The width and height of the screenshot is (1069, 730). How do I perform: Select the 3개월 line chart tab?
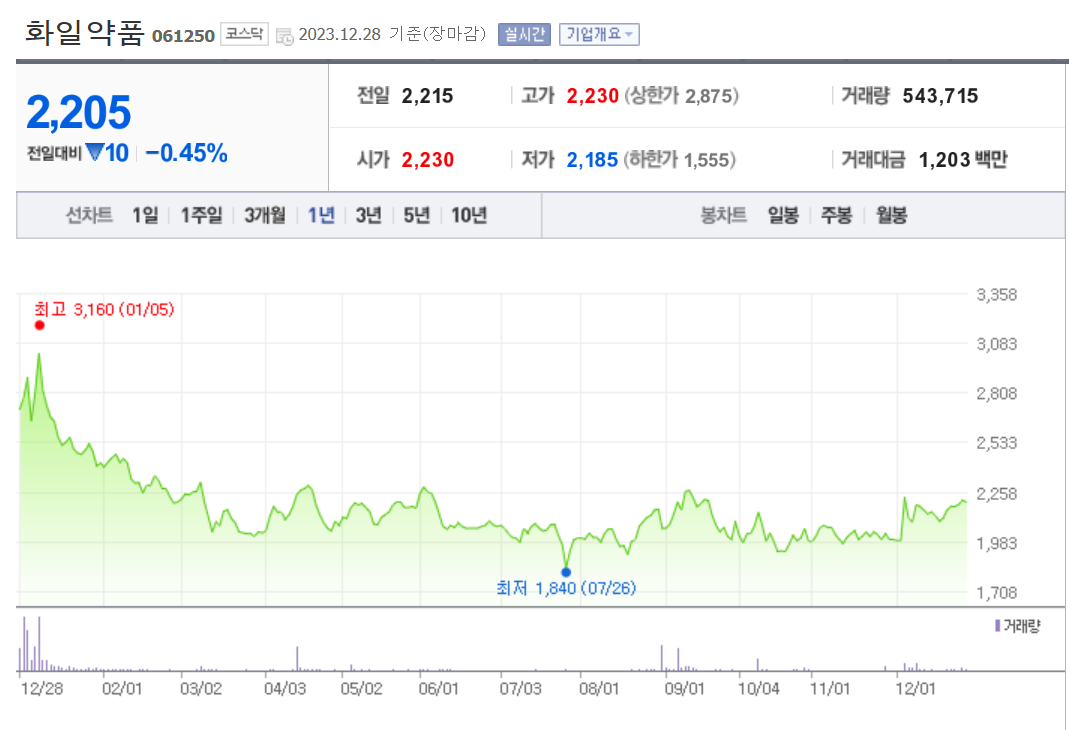(x=265, y=215)
